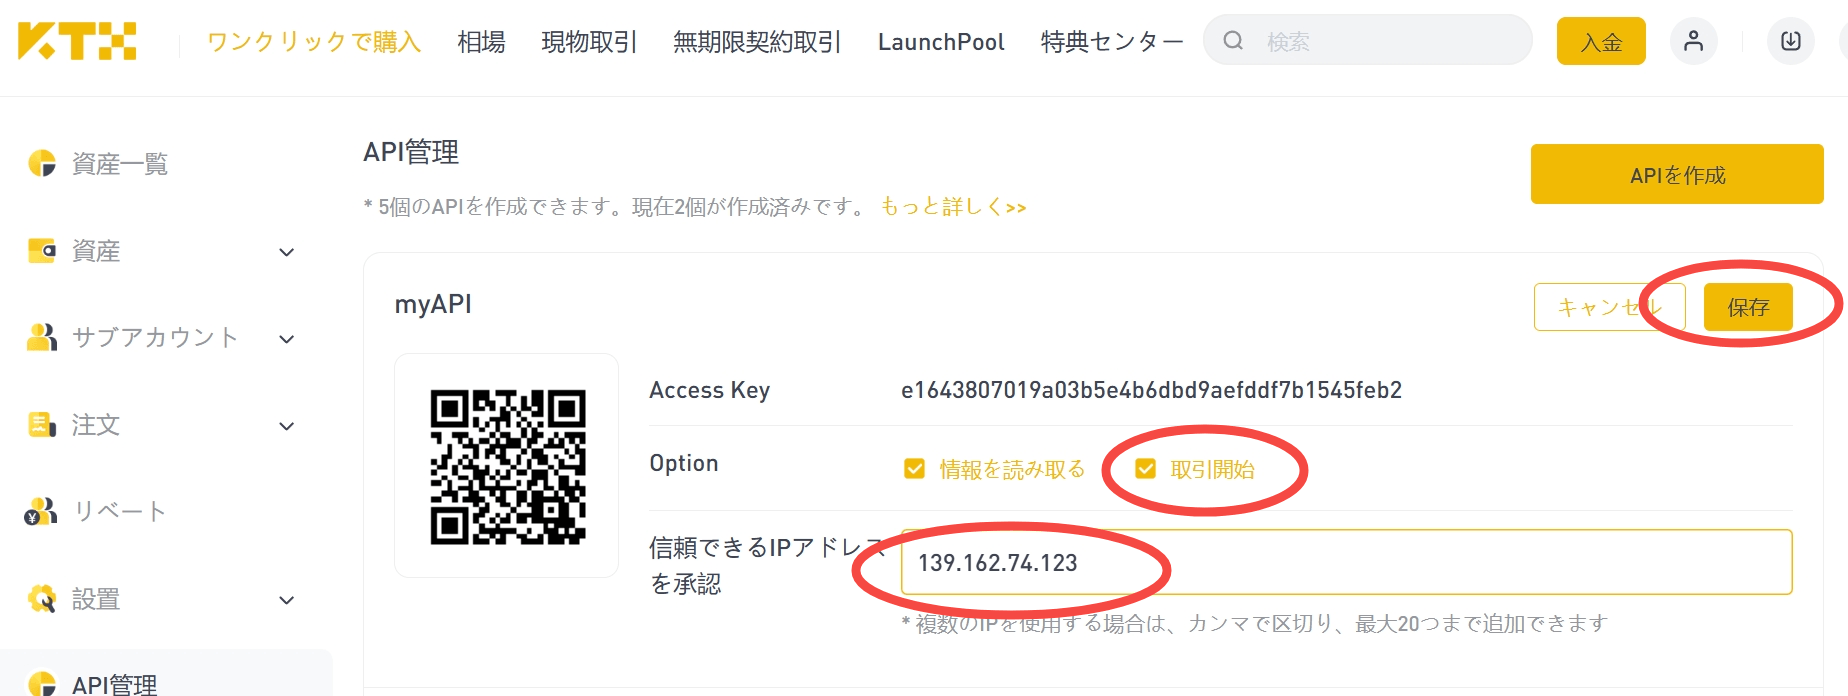Screen dimensions: 1848x696
Task: Click the API管理 page heading
Action: pos(411,152)
